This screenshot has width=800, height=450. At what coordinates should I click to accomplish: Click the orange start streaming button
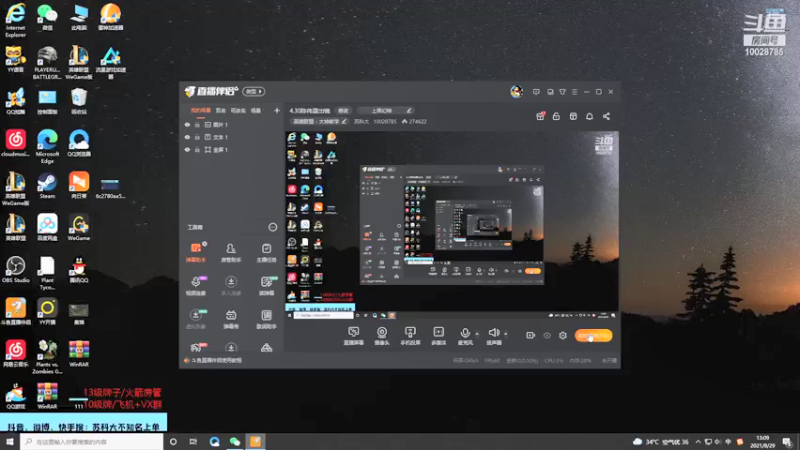[x=593, y=335]
